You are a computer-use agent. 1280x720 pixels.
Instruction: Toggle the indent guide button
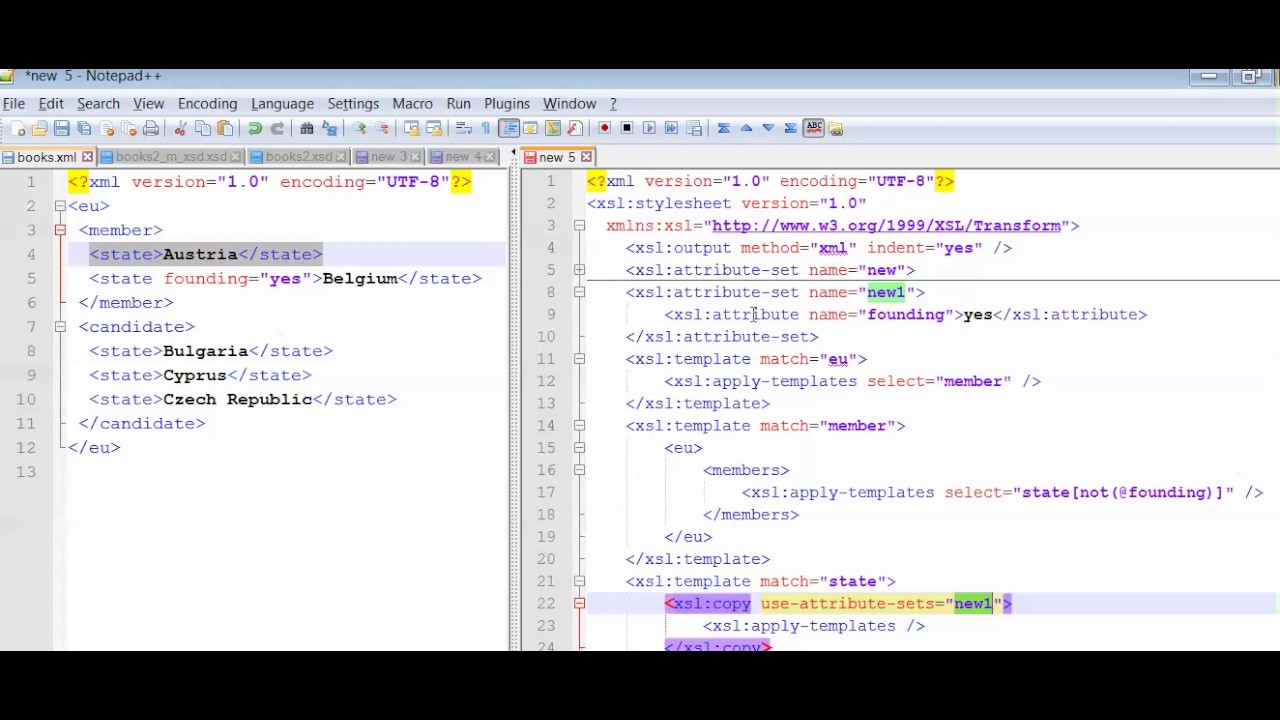509,128
